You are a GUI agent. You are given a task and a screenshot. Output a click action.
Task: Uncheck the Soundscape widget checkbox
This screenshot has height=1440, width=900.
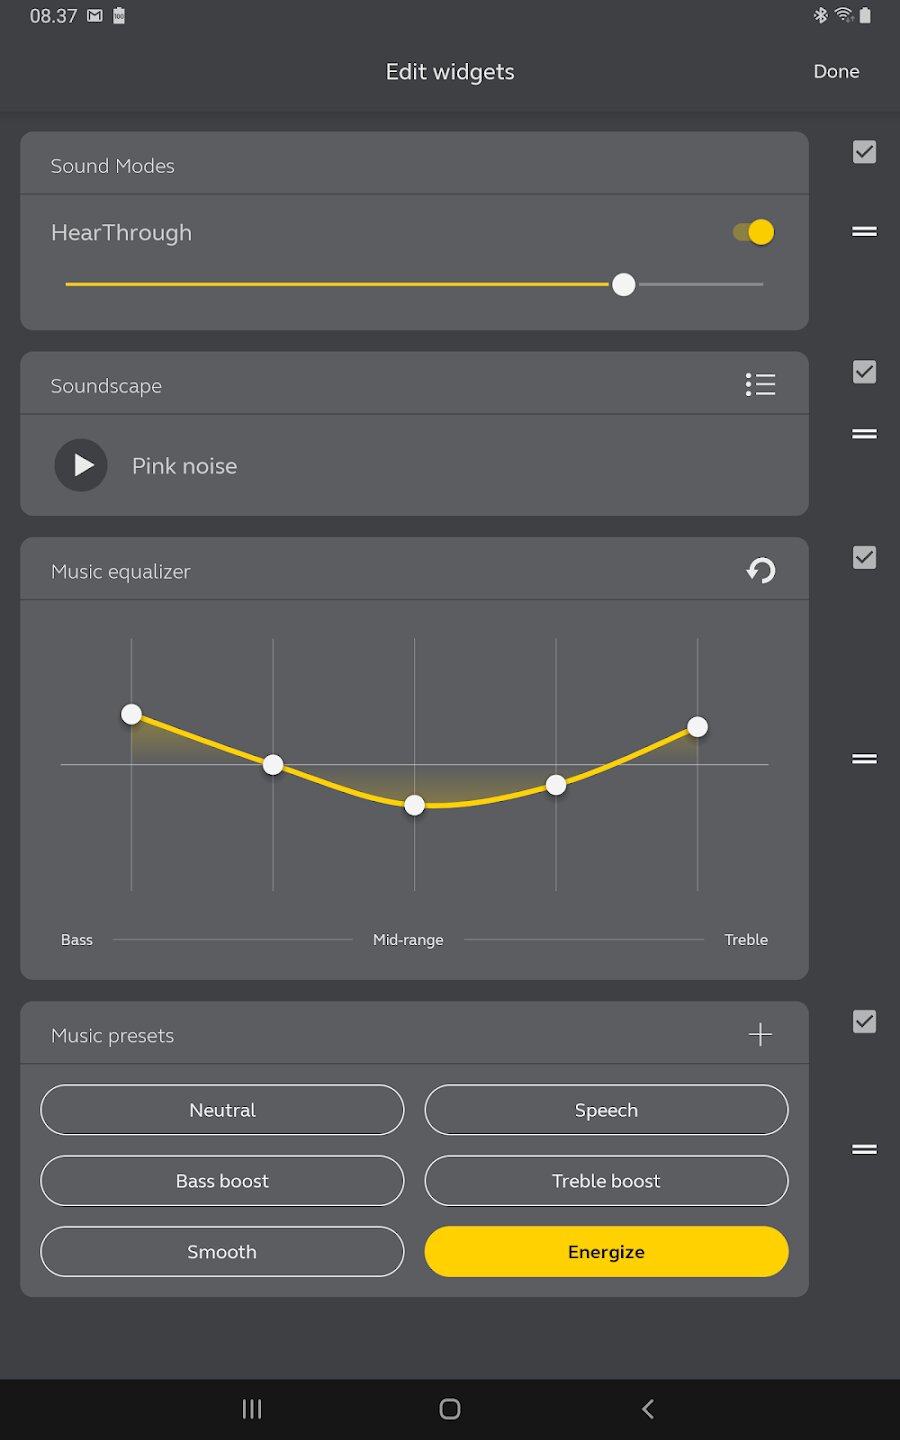pyautogui.click(x=864, y=372)
